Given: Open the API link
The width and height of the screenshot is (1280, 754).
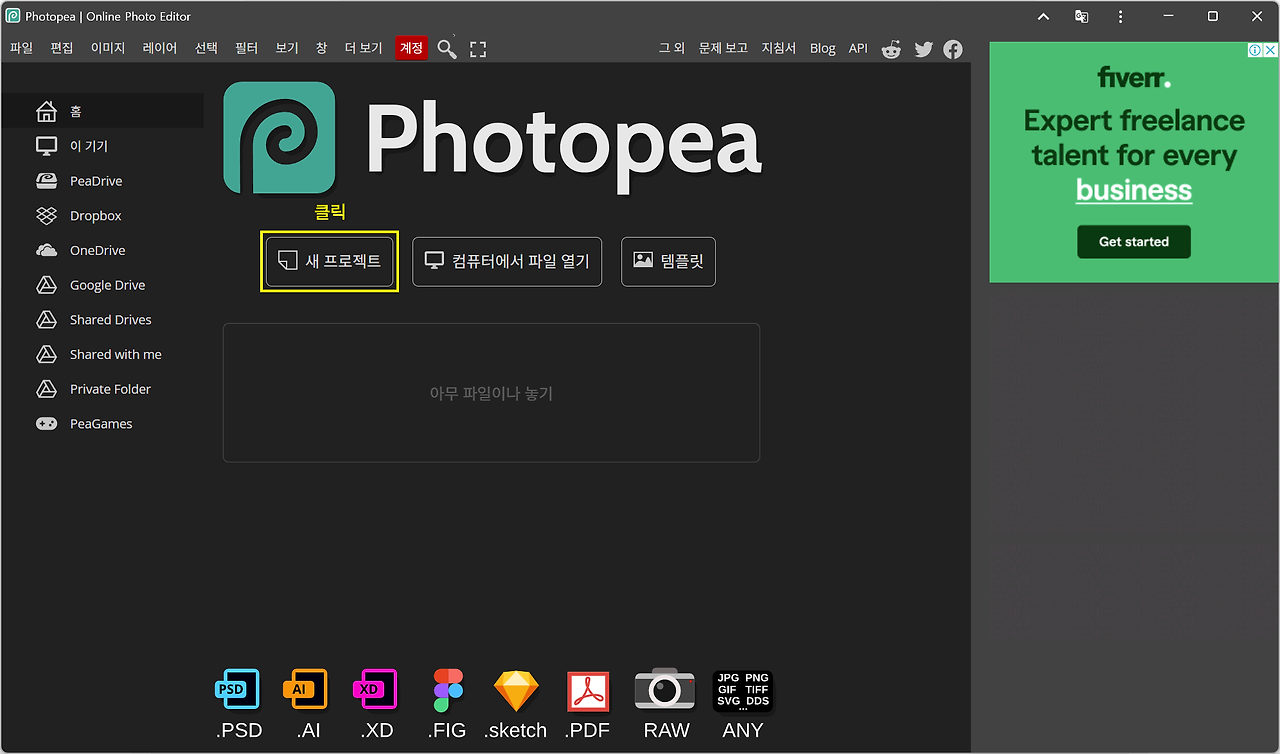Looking at the screenshot, I should (858, 48).
